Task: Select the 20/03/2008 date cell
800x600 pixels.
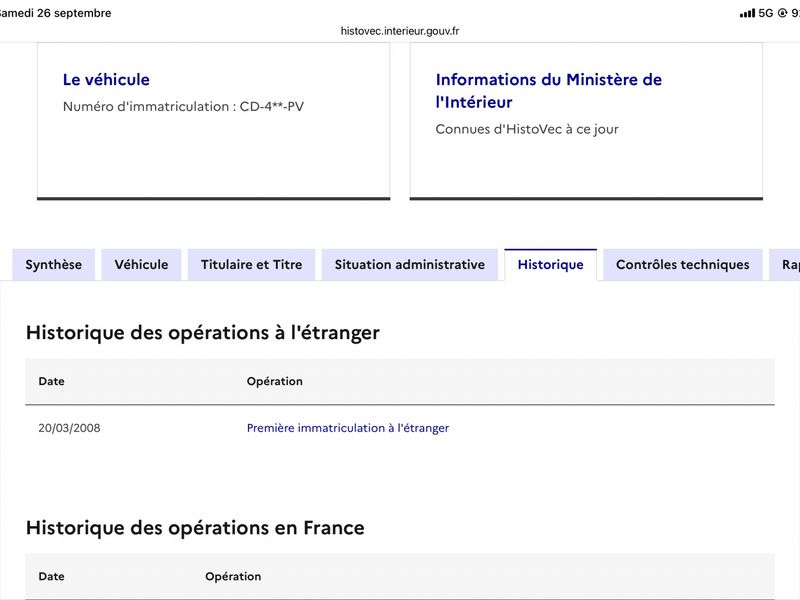Action: [69, 428]
